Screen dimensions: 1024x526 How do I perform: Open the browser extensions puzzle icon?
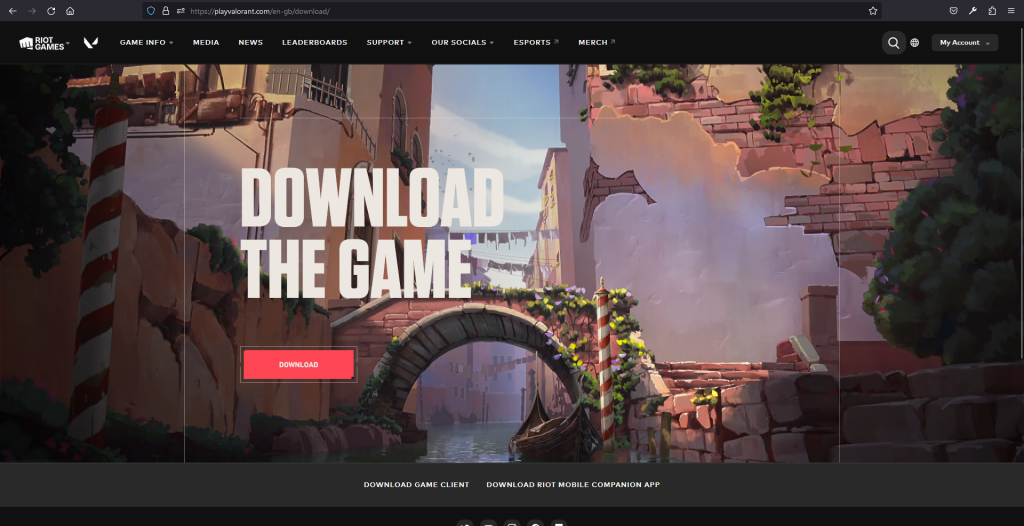pos(992,11)
